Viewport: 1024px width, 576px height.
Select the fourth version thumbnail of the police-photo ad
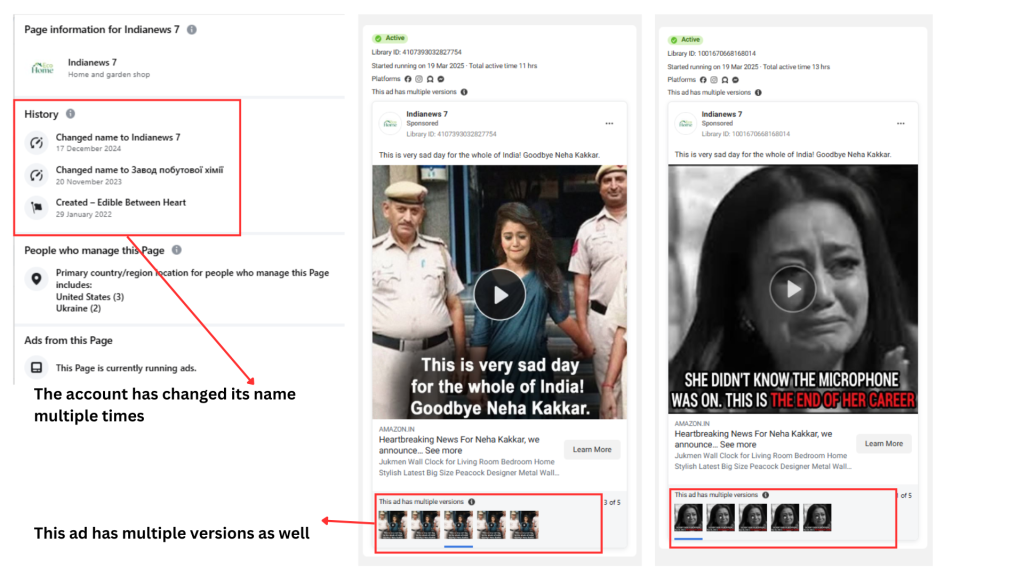491,524
